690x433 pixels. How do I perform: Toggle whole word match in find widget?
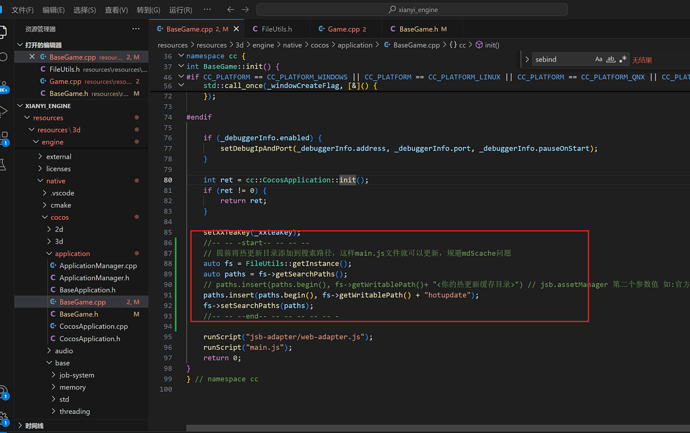(610, 60)
